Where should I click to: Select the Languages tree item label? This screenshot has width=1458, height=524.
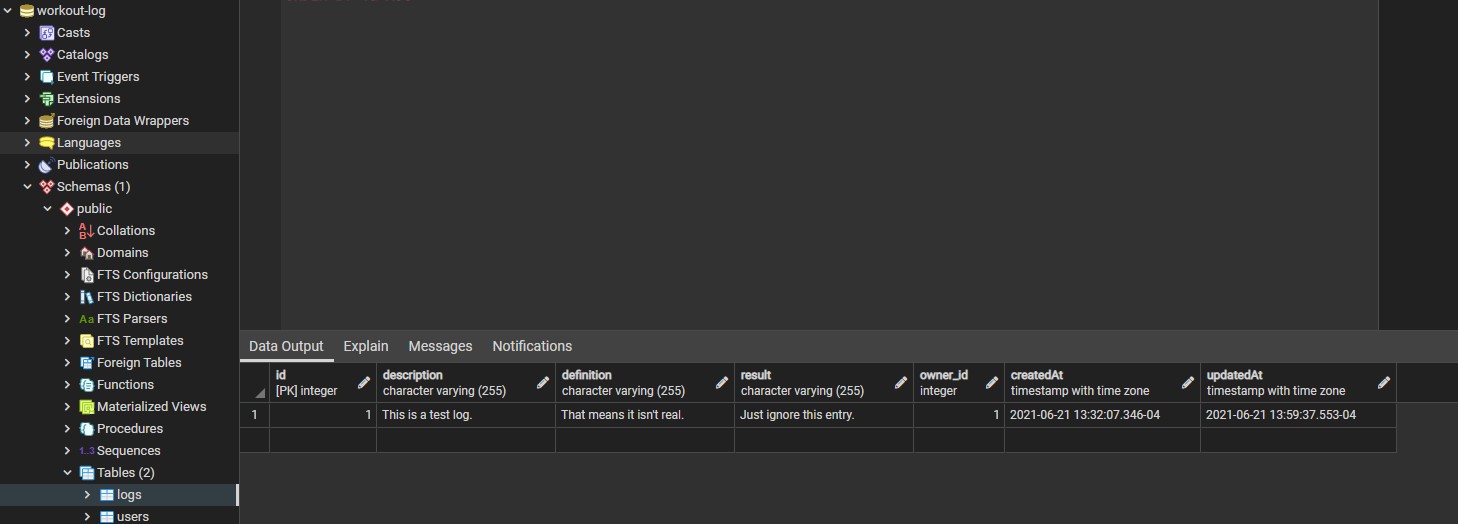click(x=89, y=143)
